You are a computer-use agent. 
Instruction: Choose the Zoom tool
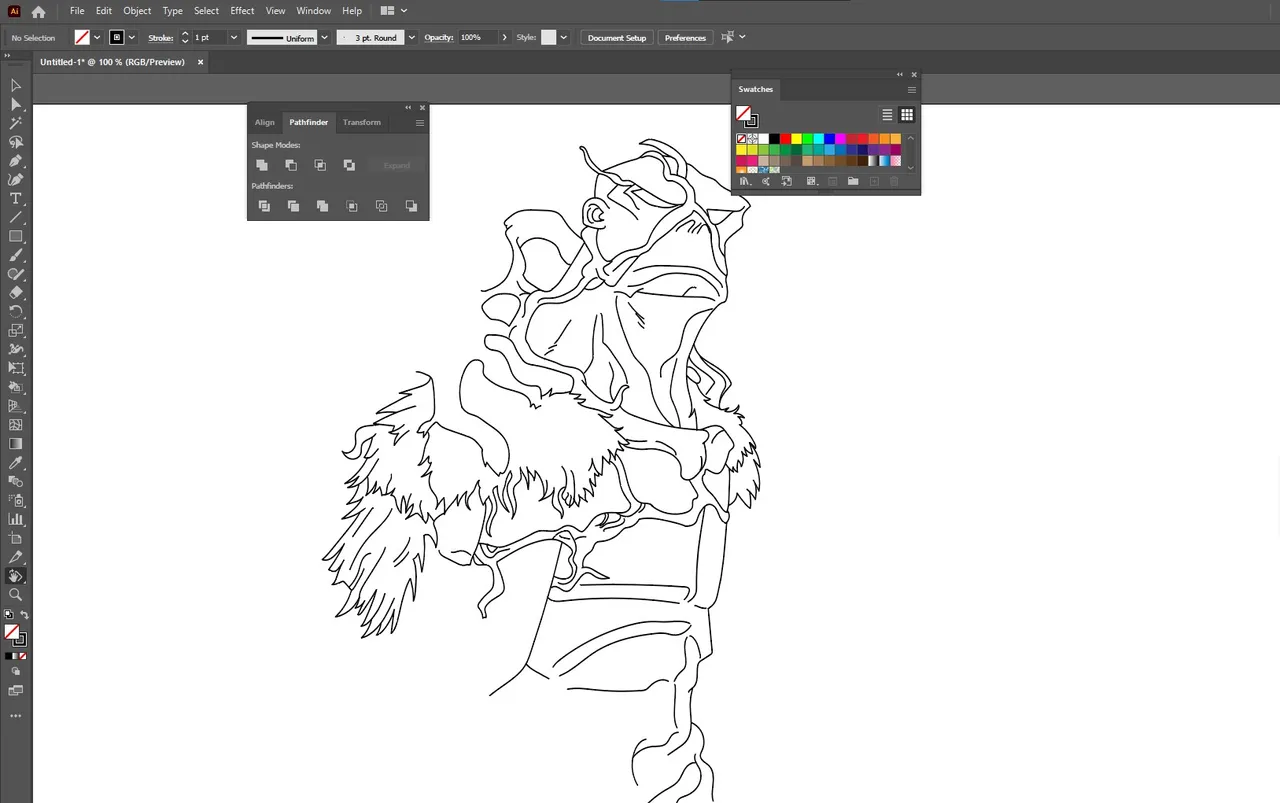16,594
